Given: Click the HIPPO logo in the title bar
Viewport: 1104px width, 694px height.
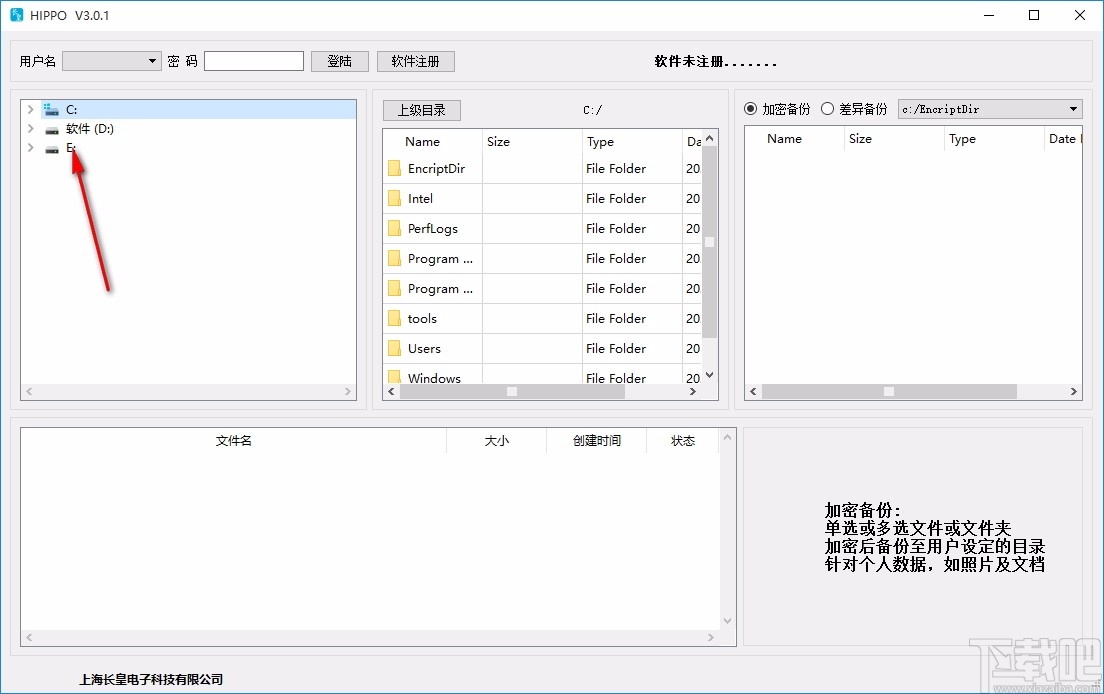Looking at the screenshot, I should [14, 15].
